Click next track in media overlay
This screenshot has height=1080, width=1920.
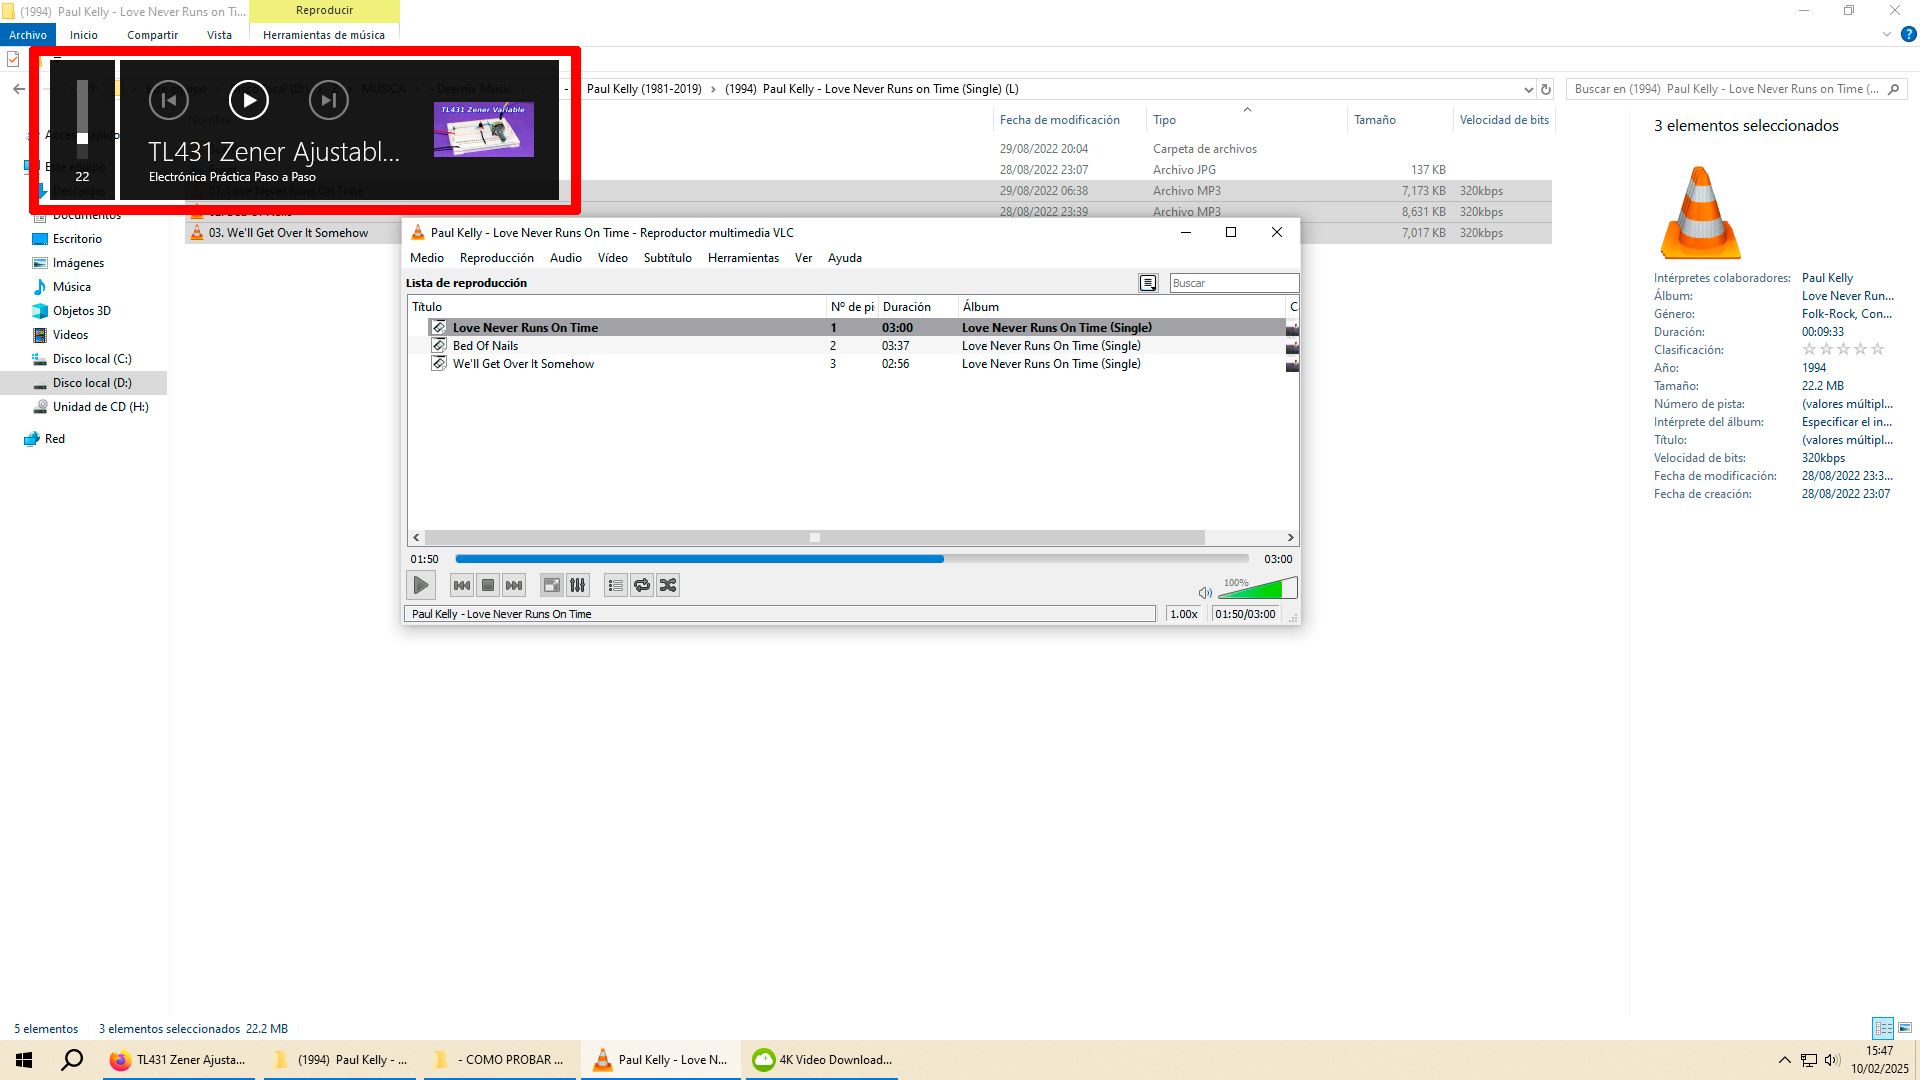click(x=329, y=100)
